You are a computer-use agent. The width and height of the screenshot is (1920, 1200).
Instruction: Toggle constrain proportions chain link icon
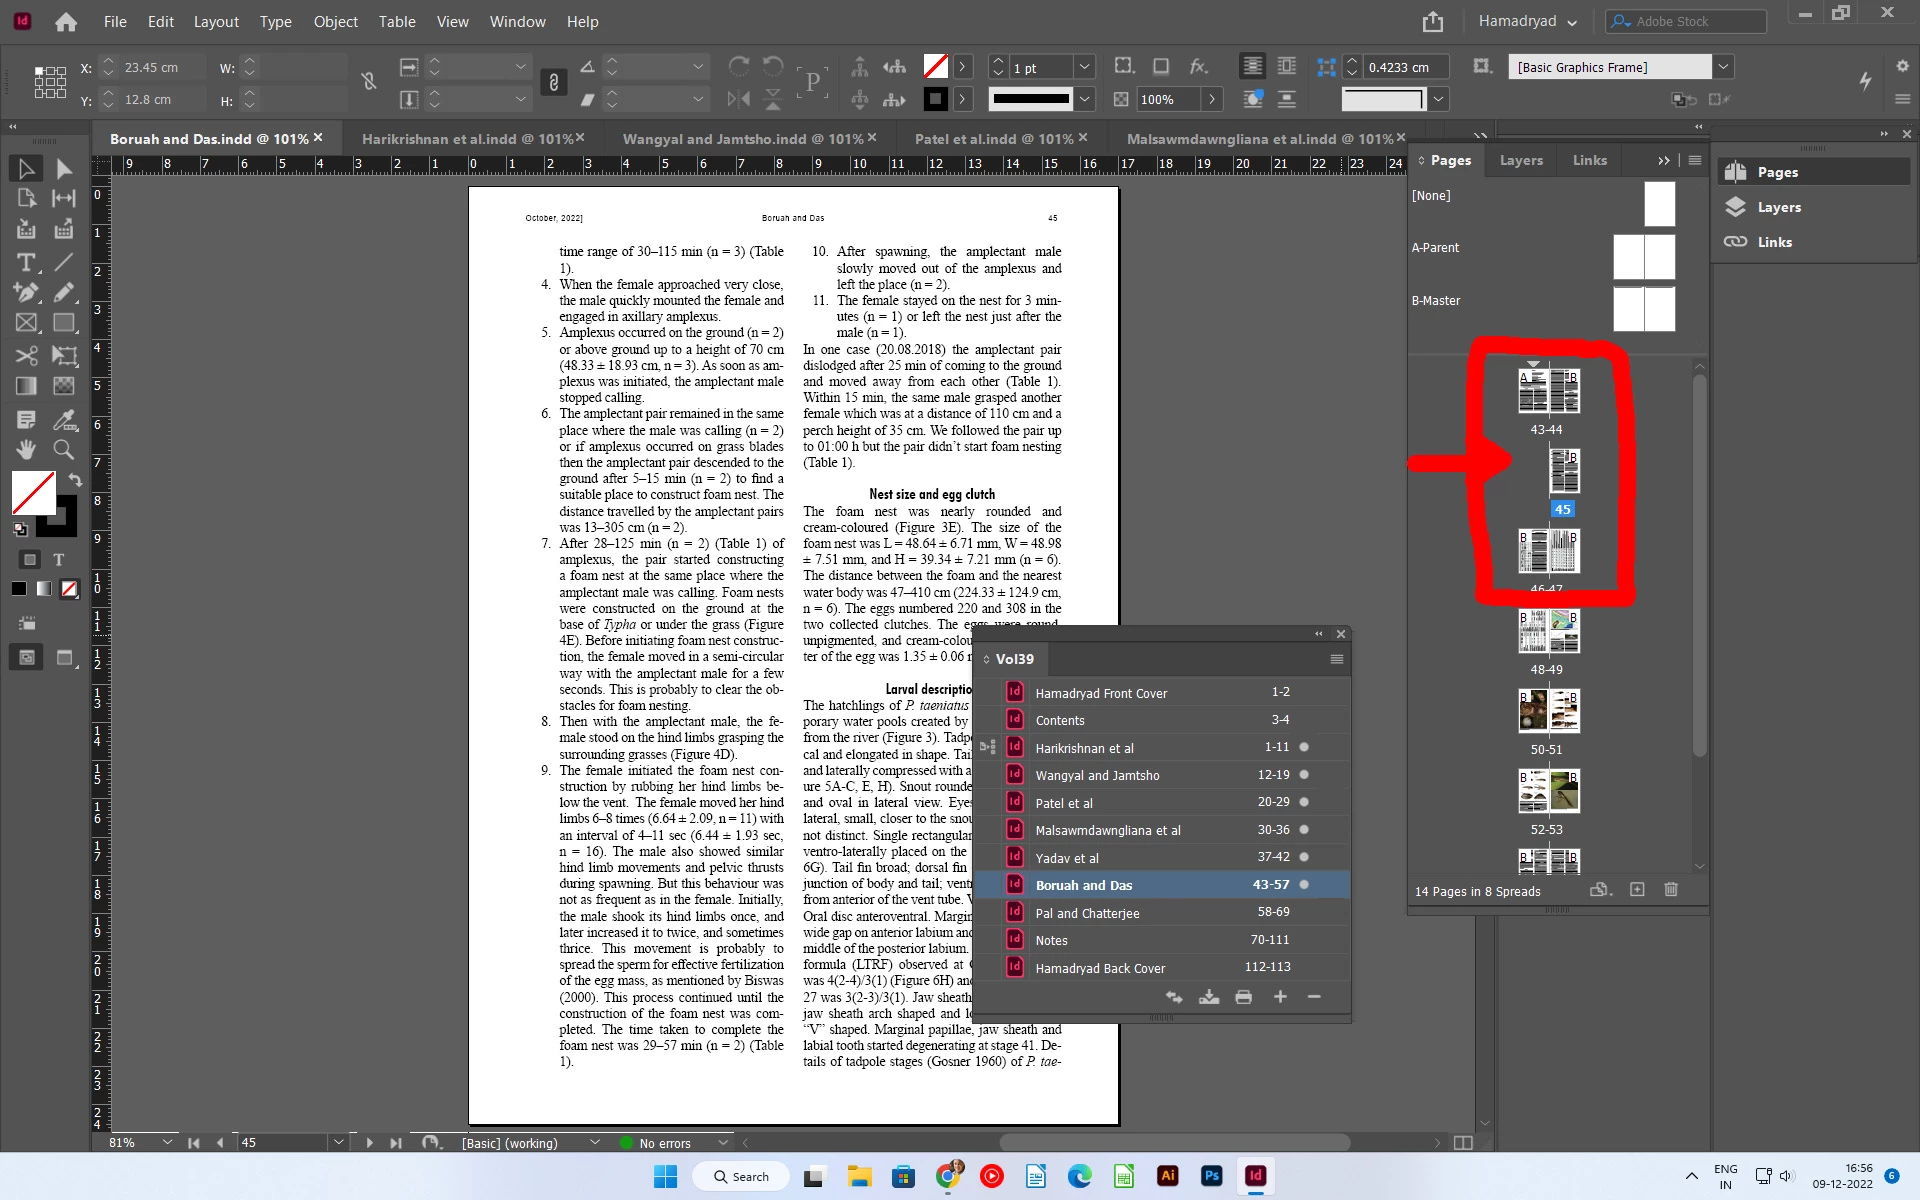[553, 82]
